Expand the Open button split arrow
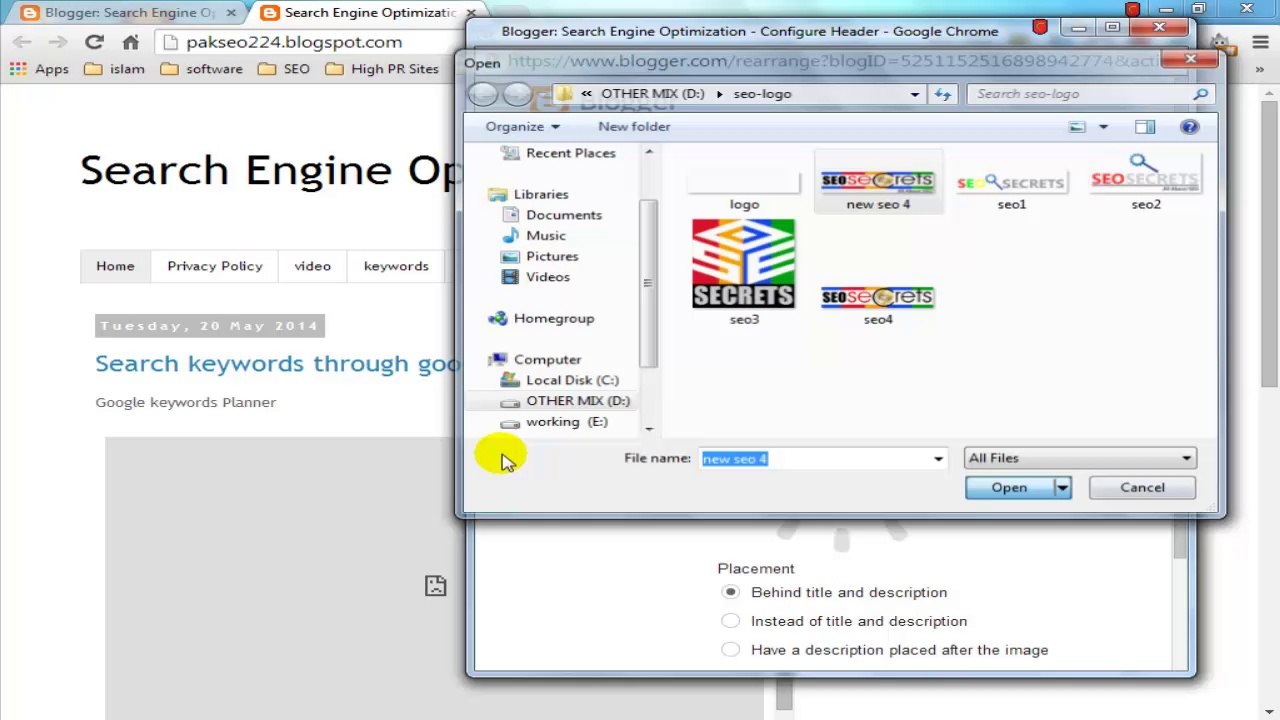Viewport: 1280px width, 720px height. click(x=1062, y=488)
